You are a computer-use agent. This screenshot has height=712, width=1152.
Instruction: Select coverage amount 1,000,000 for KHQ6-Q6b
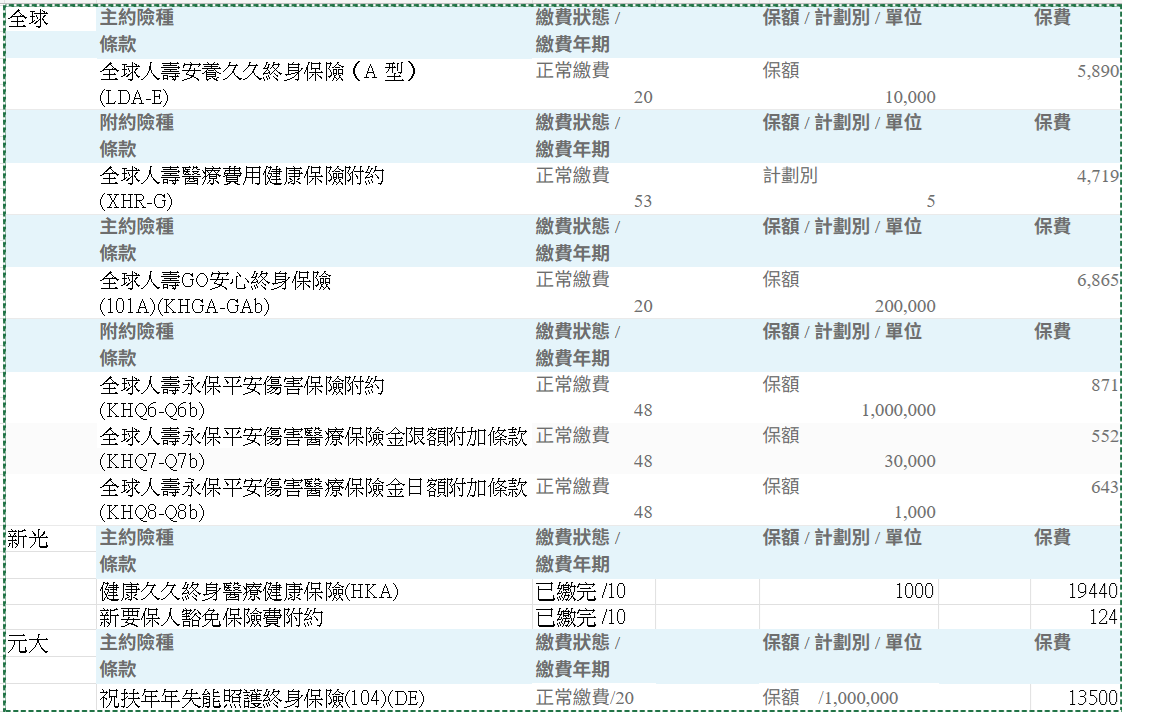pos(899,410)
